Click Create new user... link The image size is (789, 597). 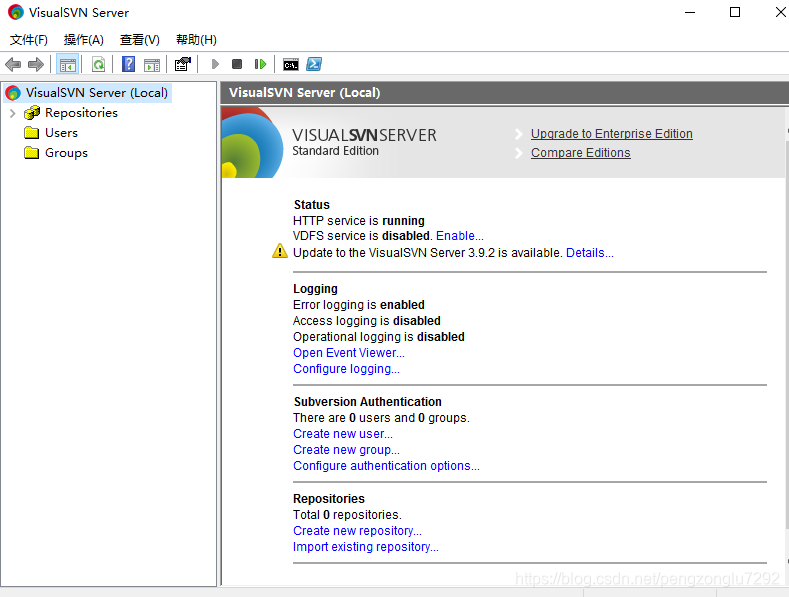tap(343, 434)
